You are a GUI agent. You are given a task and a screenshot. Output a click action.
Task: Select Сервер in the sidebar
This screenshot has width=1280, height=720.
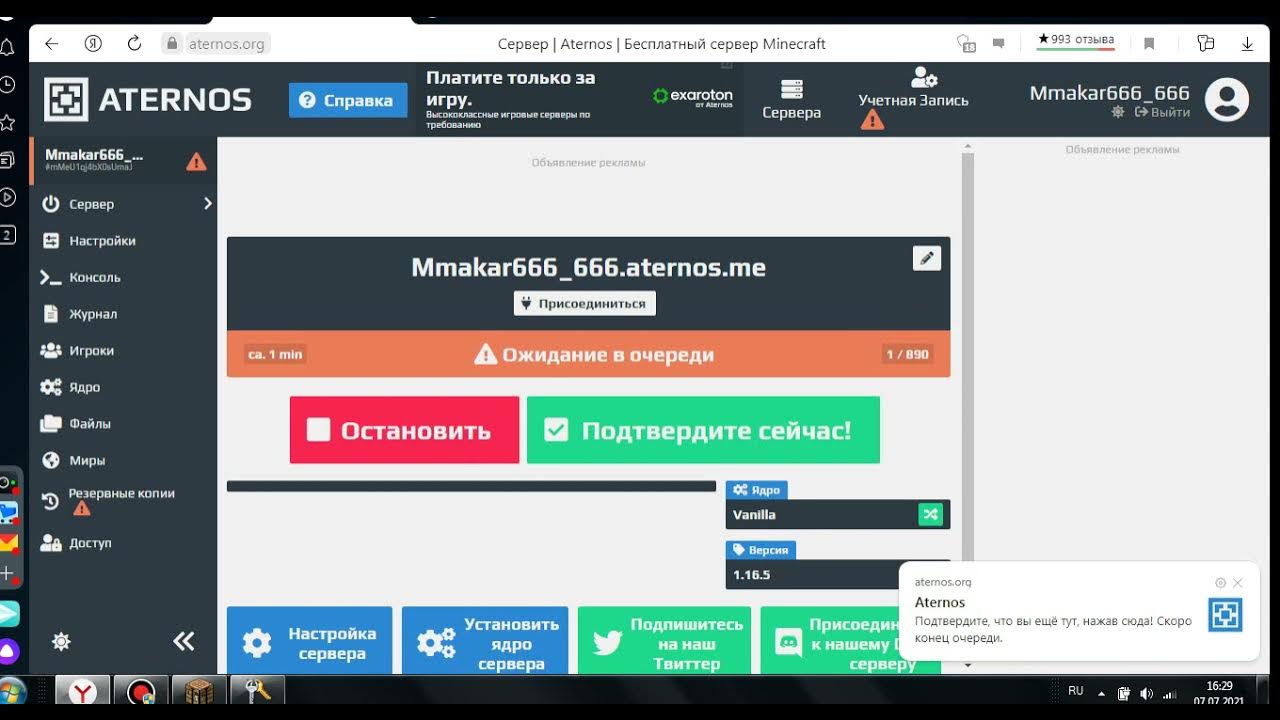(x=91, y=204)
